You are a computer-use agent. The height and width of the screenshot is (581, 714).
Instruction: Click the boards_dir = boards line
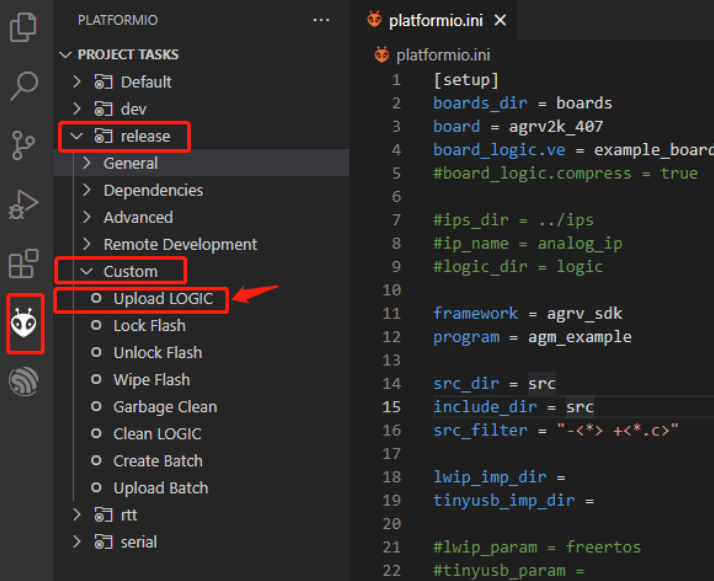point(522,103)
